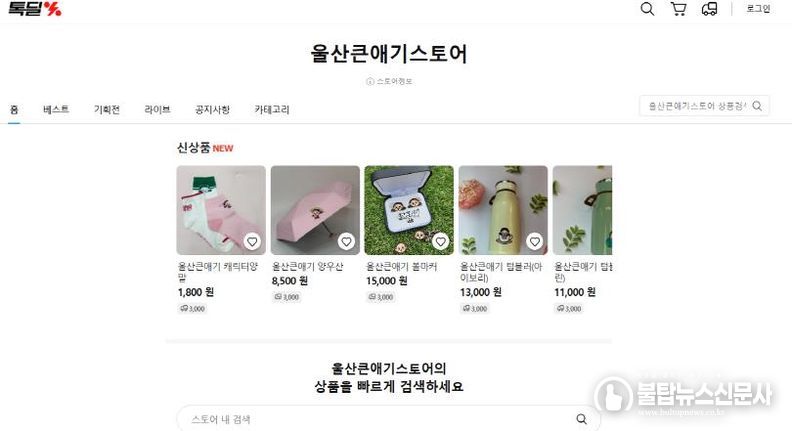792x431 pixels.
Task: Favorite the ivory tumbler via heart icon
Action: 534,242
